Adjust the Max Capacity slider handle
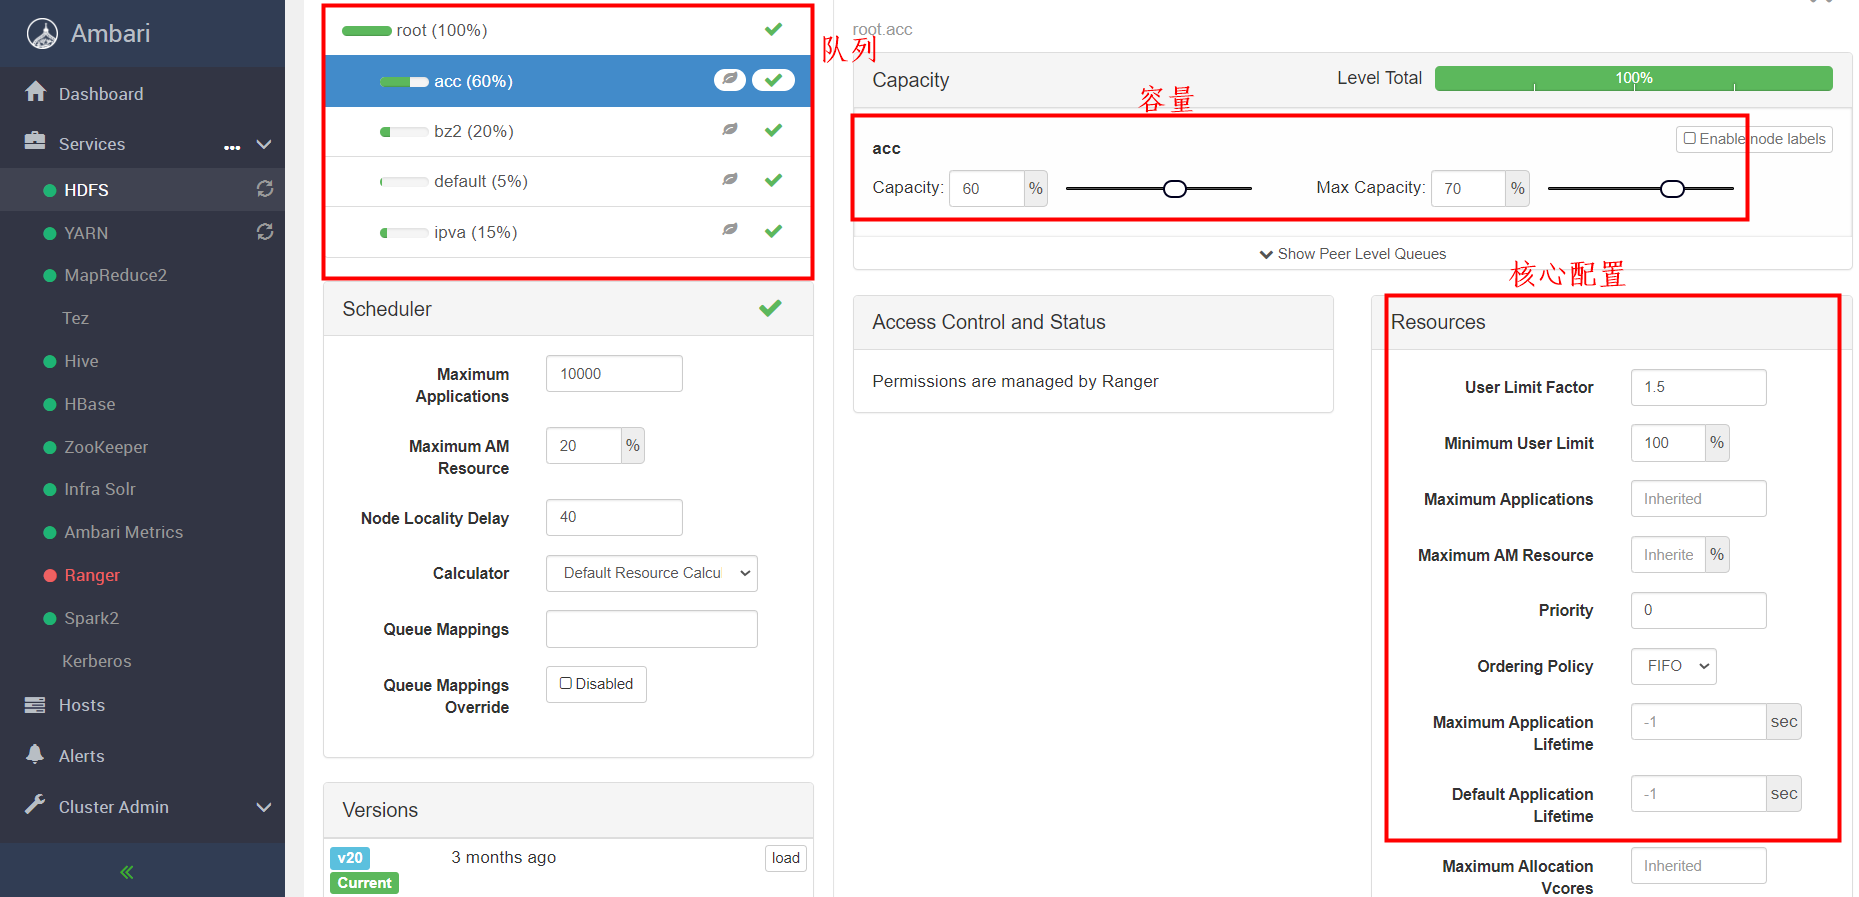The image size is (1859, 897). tap(1672, 189)
